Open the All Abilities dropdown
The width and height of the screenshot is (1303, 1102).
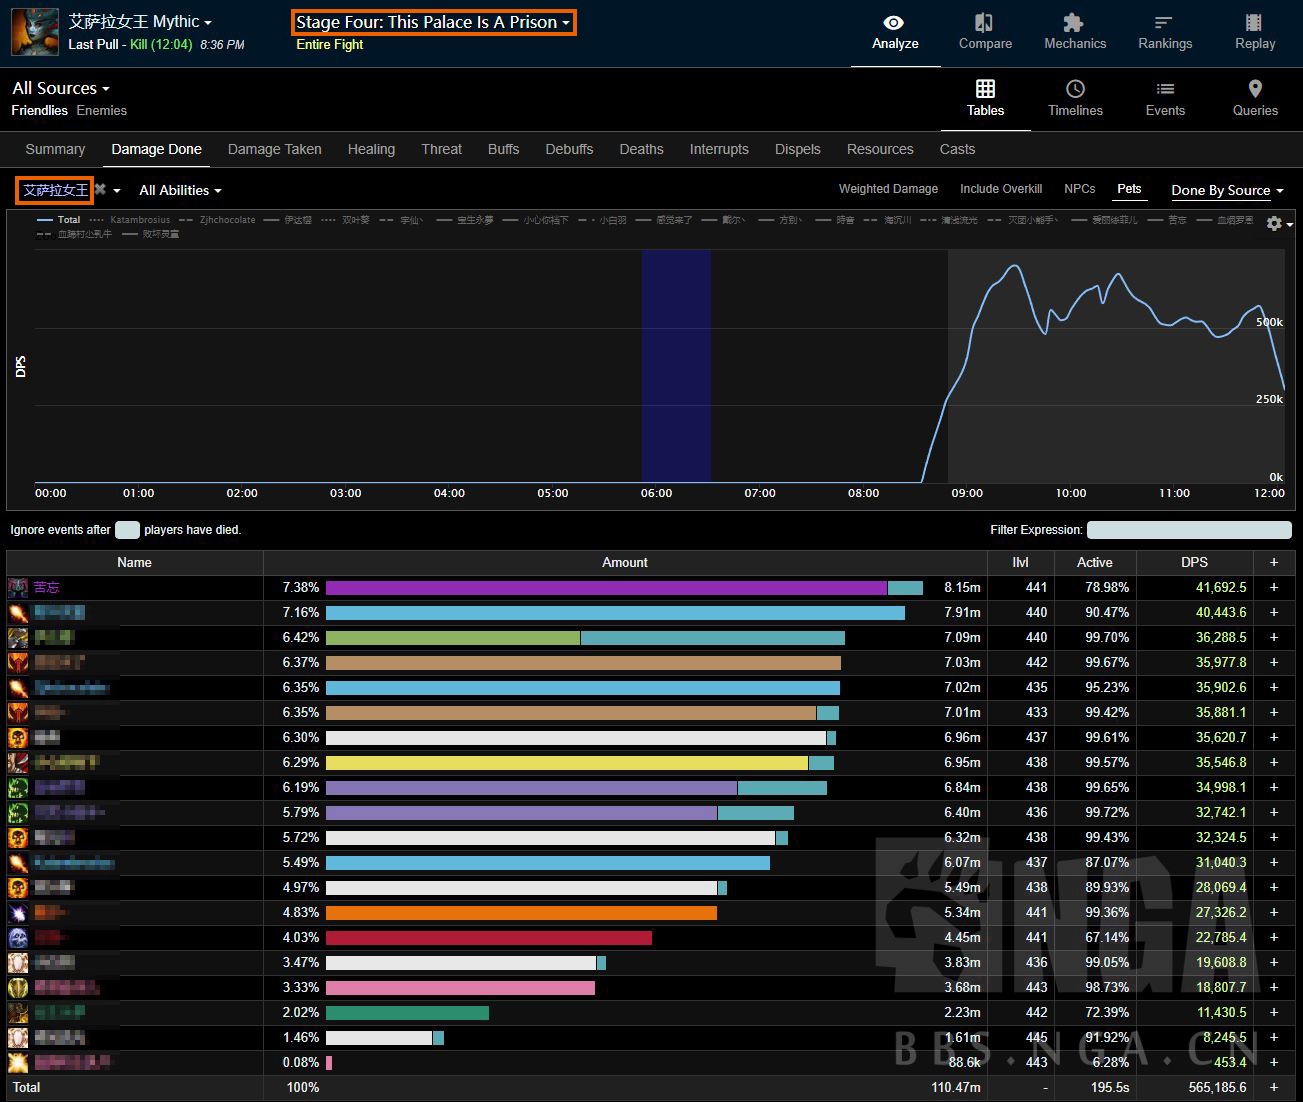[x=180, y=190]
